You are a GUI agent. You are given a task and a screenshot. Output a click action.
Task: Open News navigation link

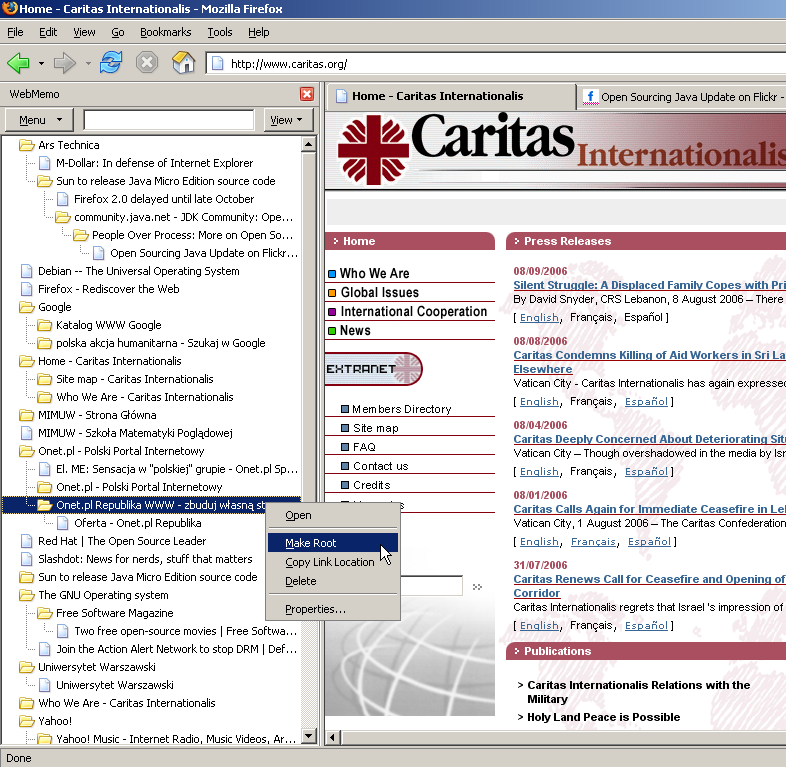tap(355, 330)
